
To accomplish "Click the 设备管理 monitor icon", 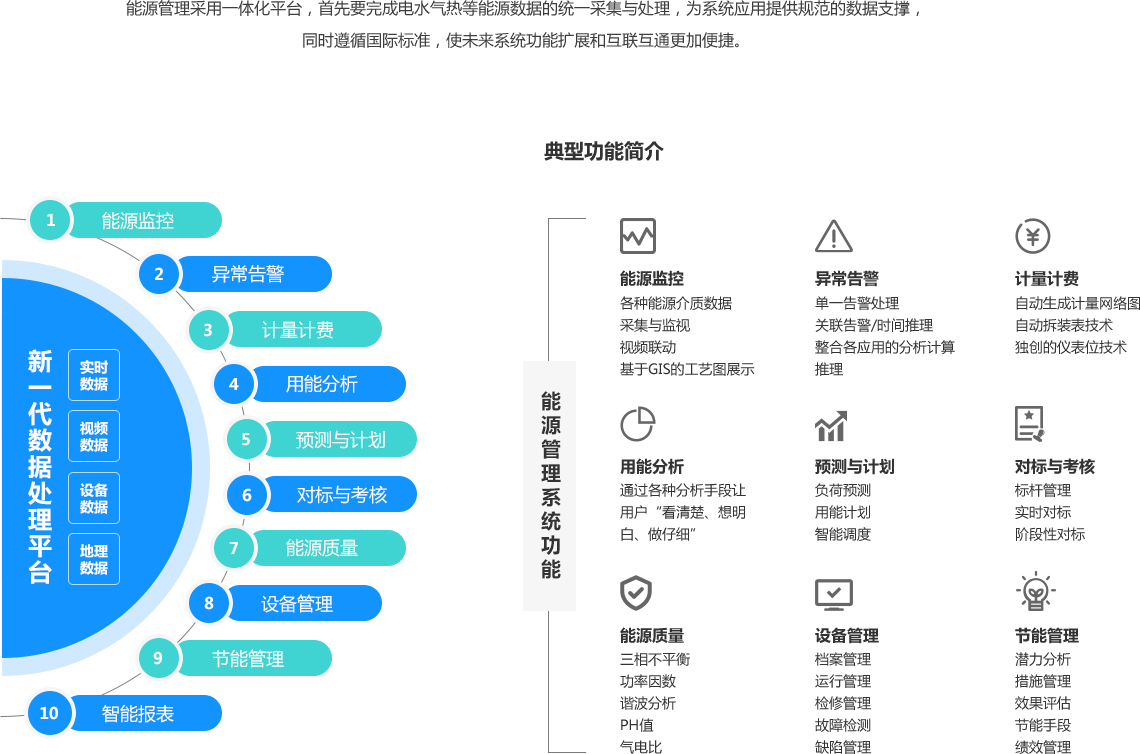I will coord(833,594).
